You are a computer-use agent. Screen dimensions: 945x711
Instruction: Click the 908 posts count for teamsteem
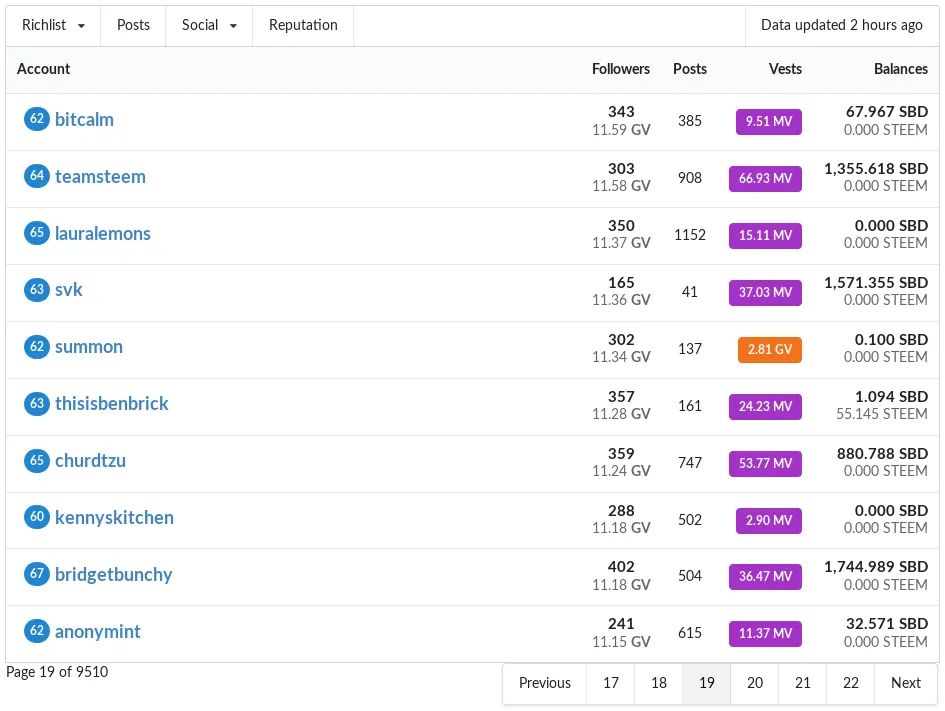(689, 178)
